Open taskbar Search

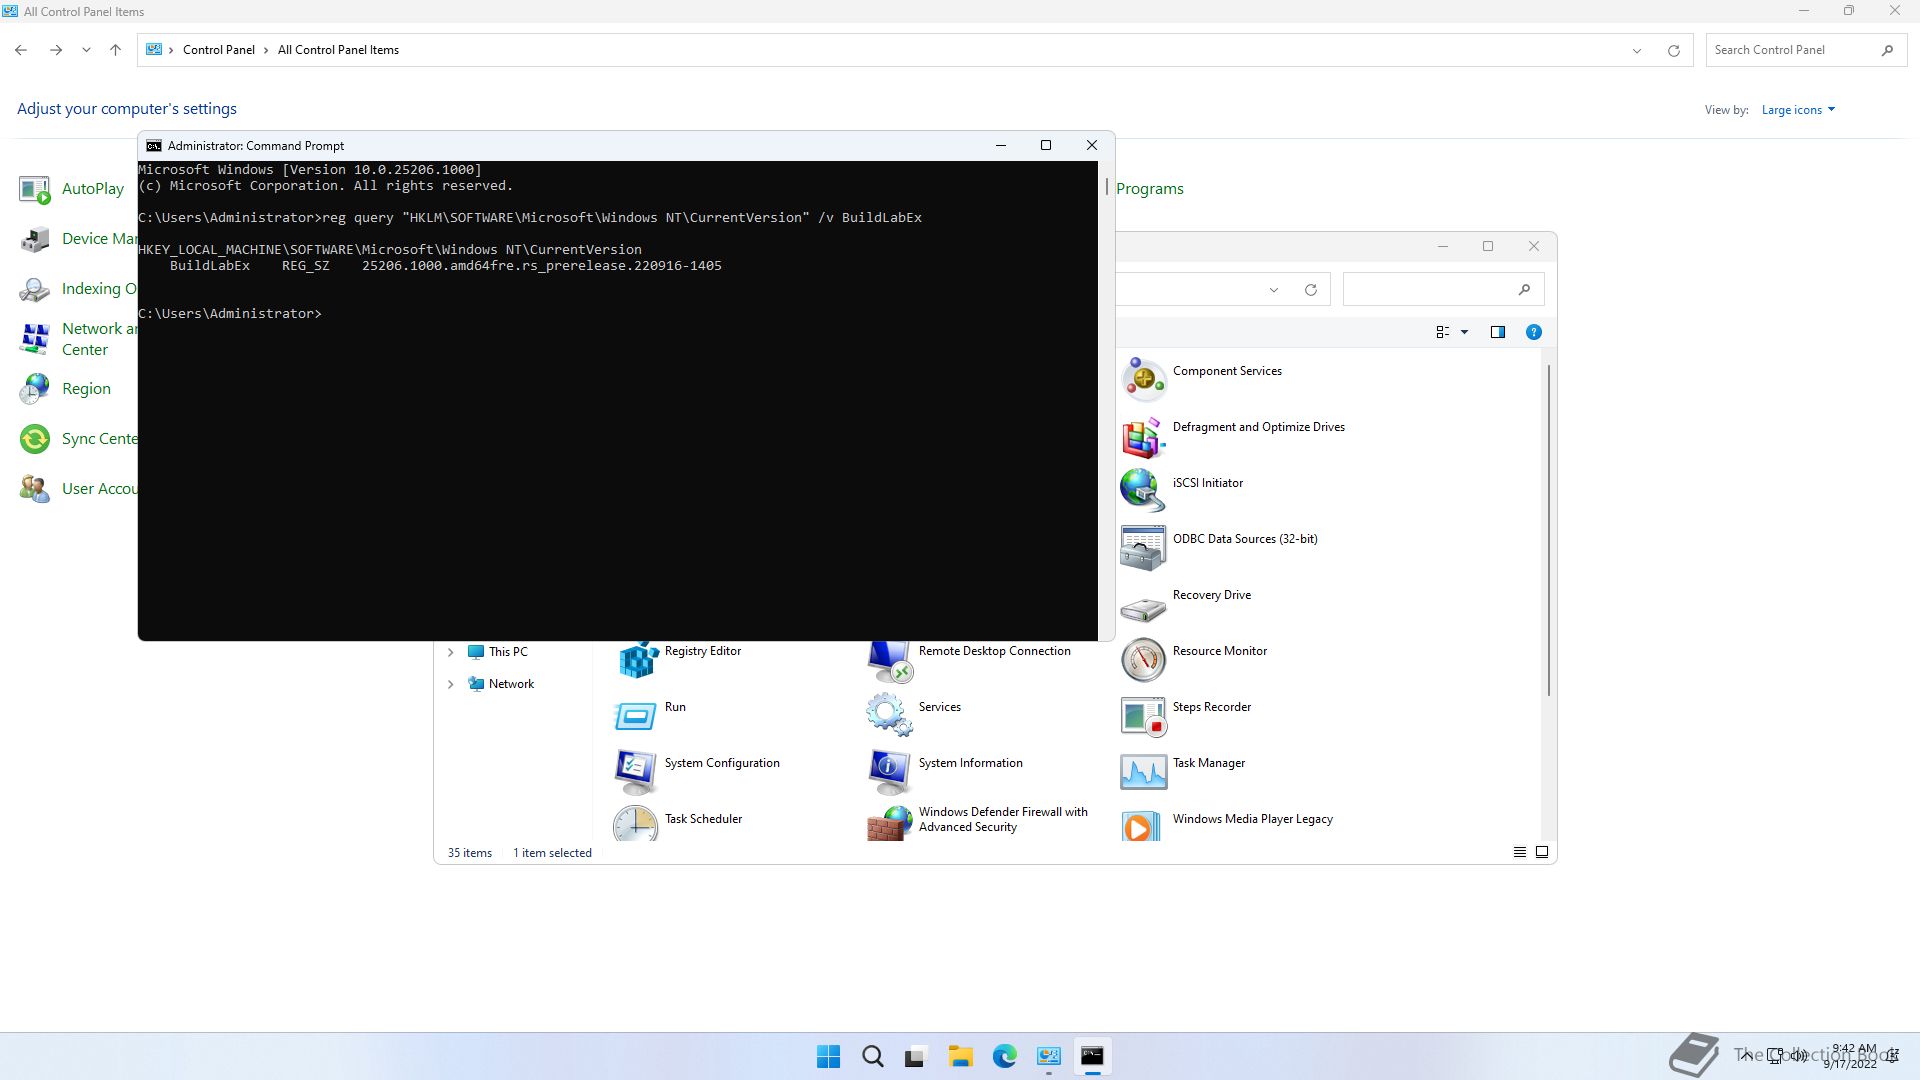click(872, 1057)
